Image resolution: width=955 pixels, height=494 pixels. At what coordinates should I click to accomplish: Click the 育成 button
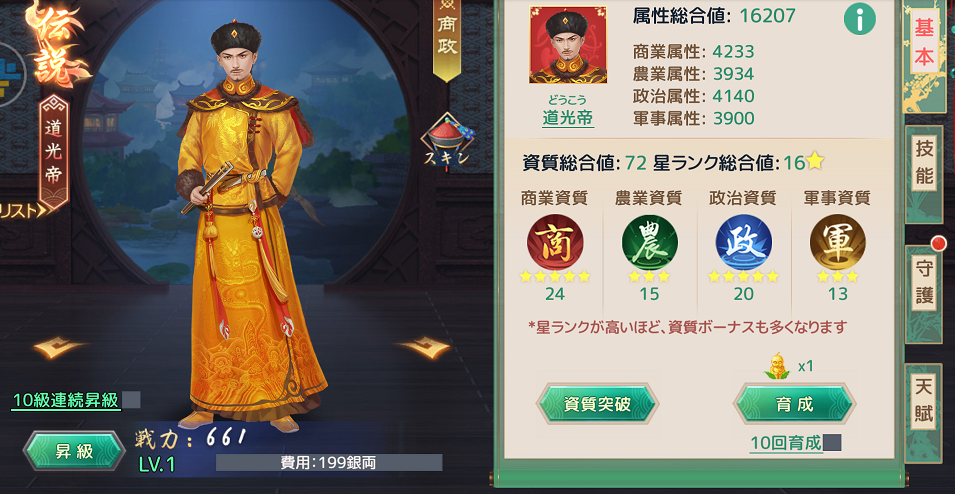click(x=795, y=404)
